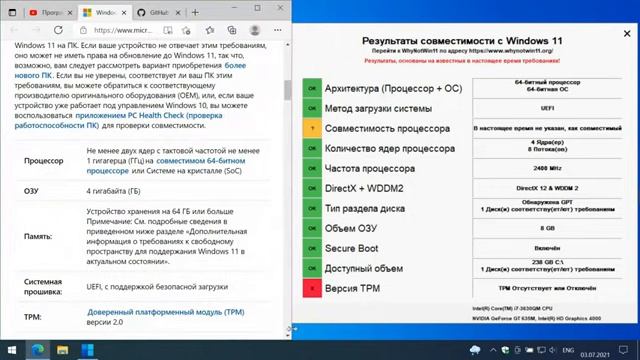Open the Favorites list icon

210,30
